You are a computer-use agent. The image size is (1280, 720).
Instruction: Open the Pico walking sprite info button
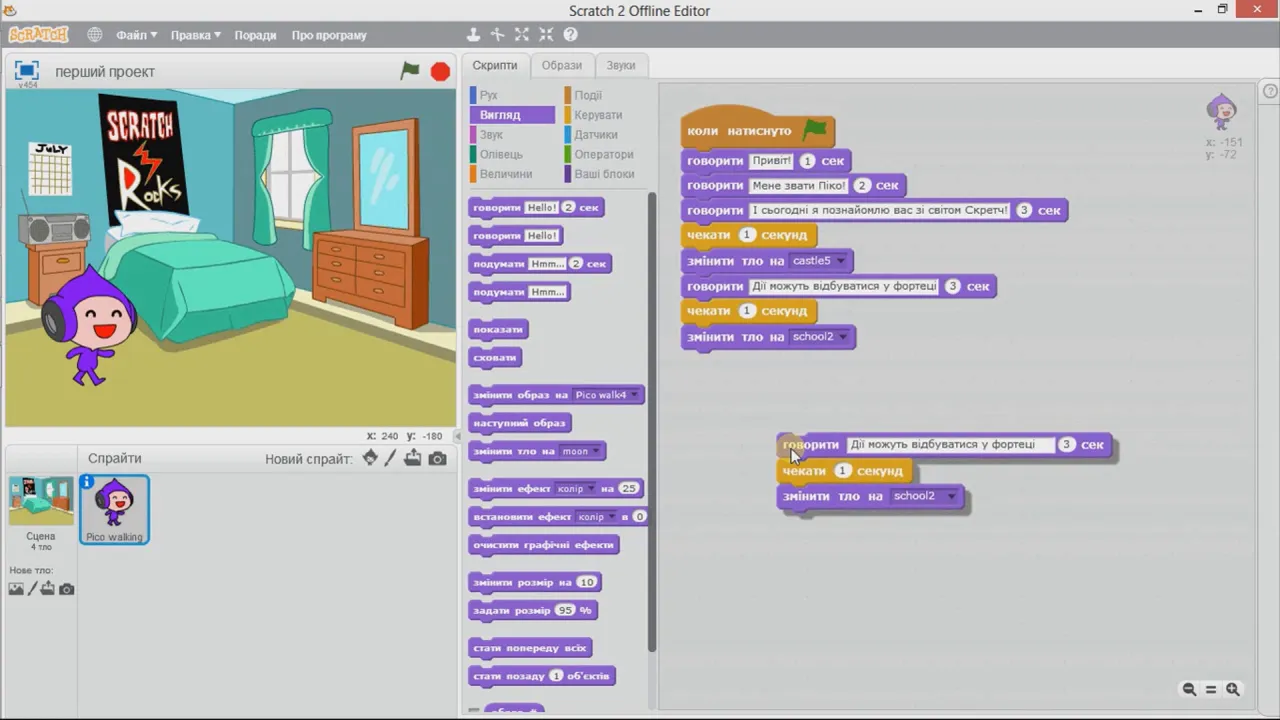(x=87, y=482)
